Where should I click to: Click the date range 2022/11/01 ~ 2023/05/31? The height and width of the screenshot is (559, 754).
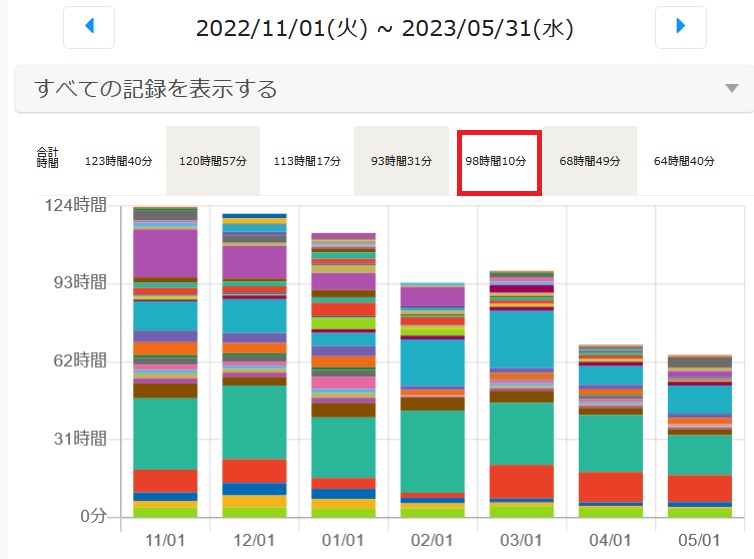(x=384, y=28)
